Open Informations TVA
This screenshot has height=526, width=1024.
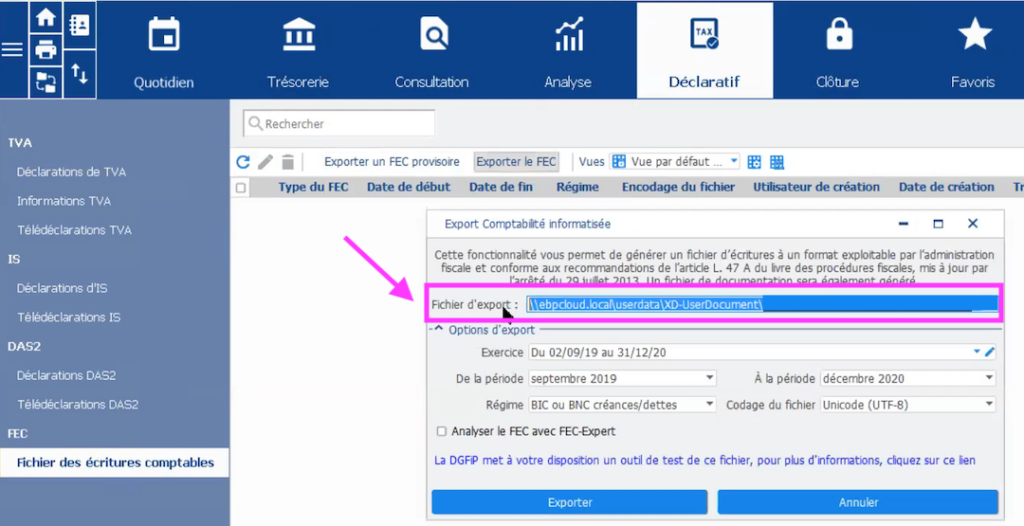click(64, 201)
